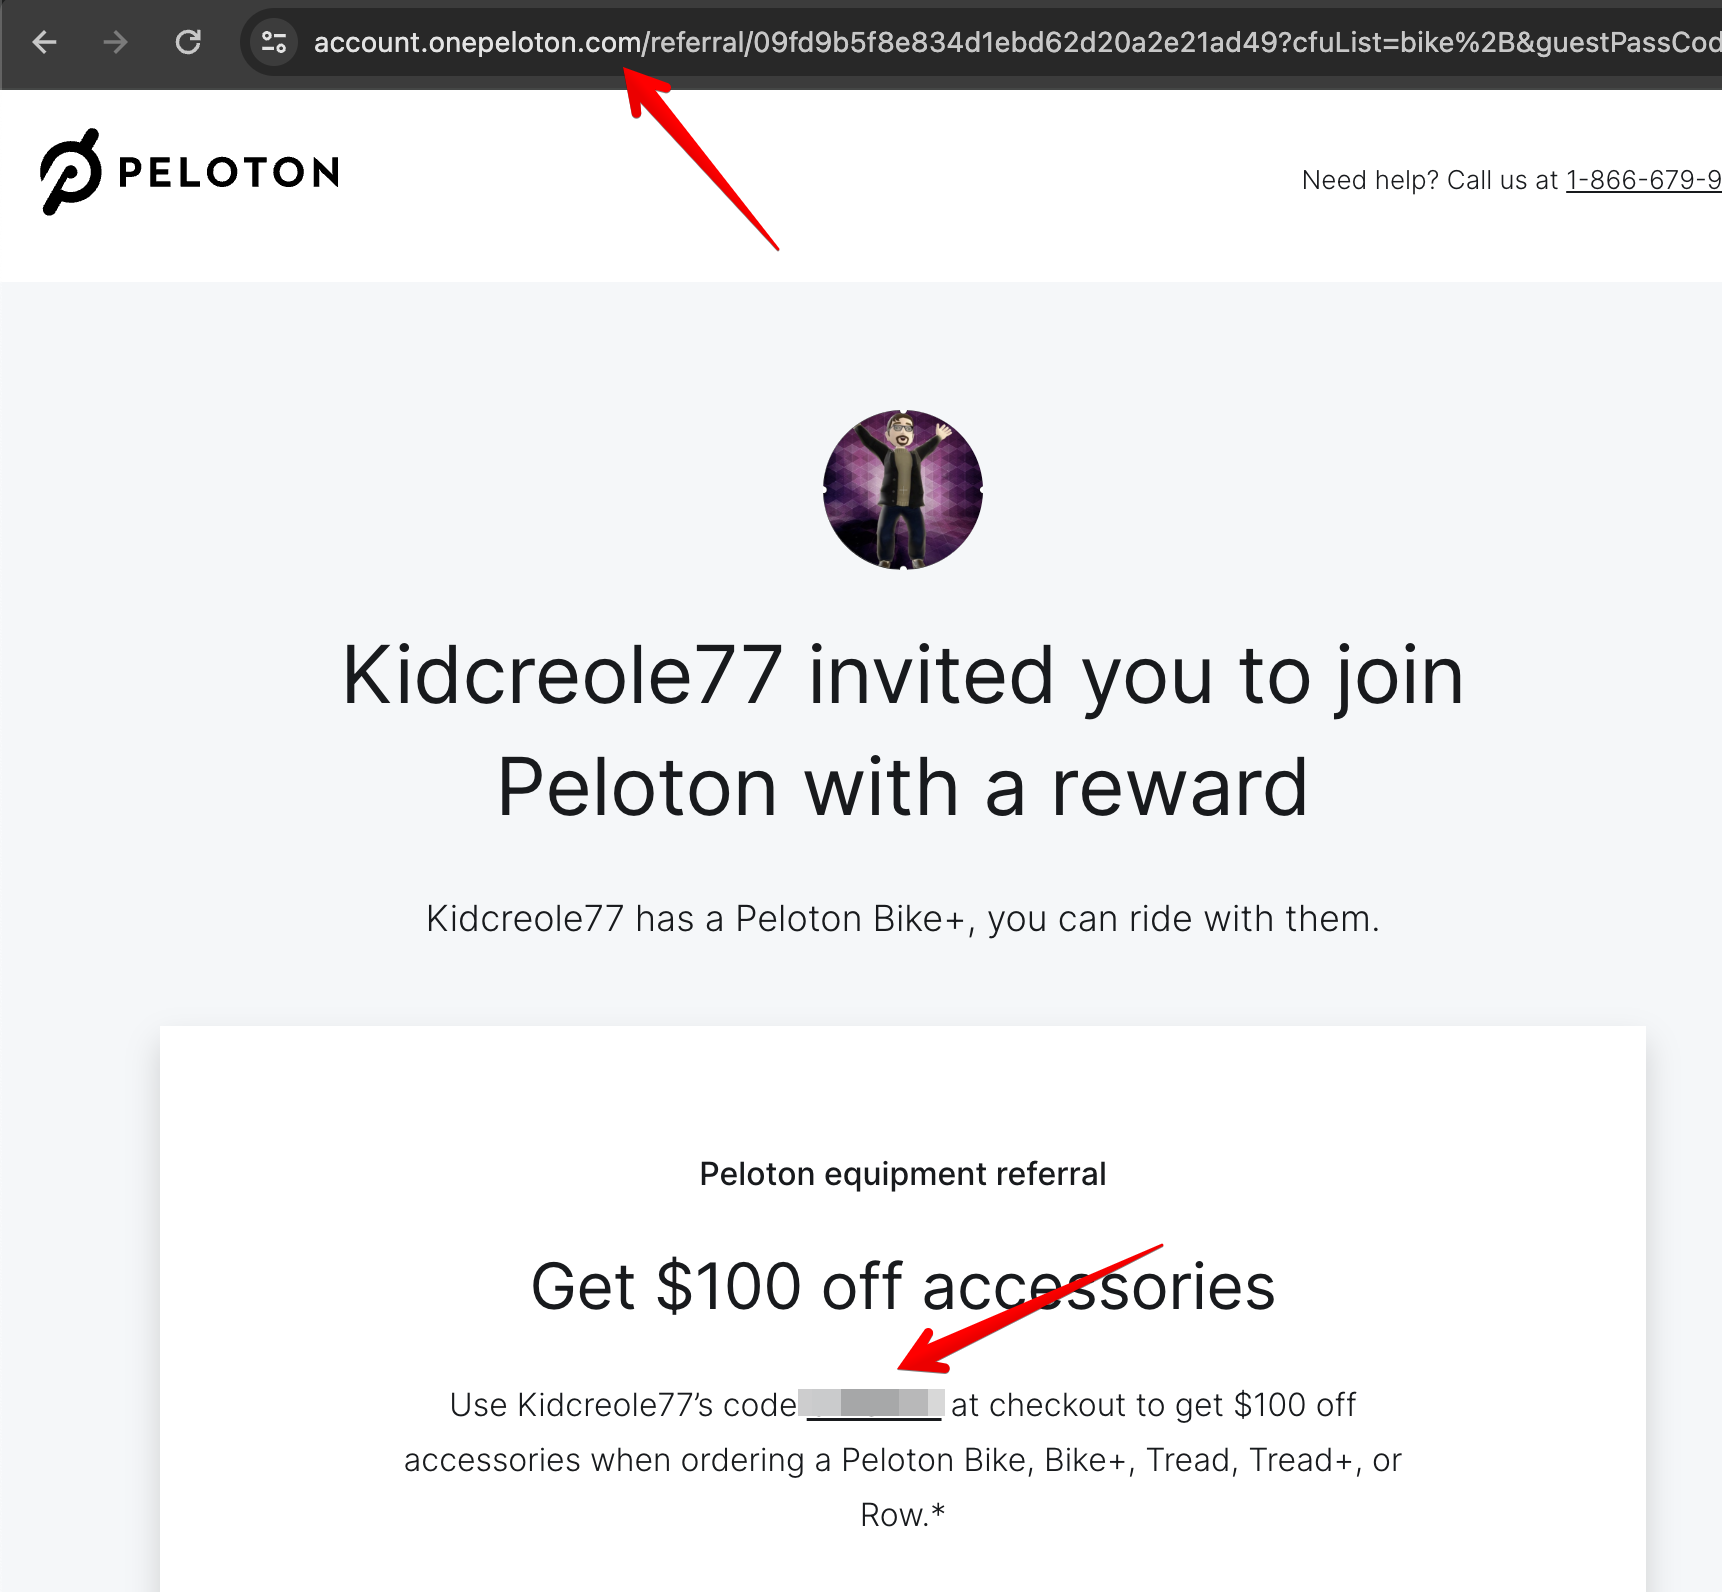
Task: Click the "Need help? Call us at" text
Action: (x=1430, y=180)
